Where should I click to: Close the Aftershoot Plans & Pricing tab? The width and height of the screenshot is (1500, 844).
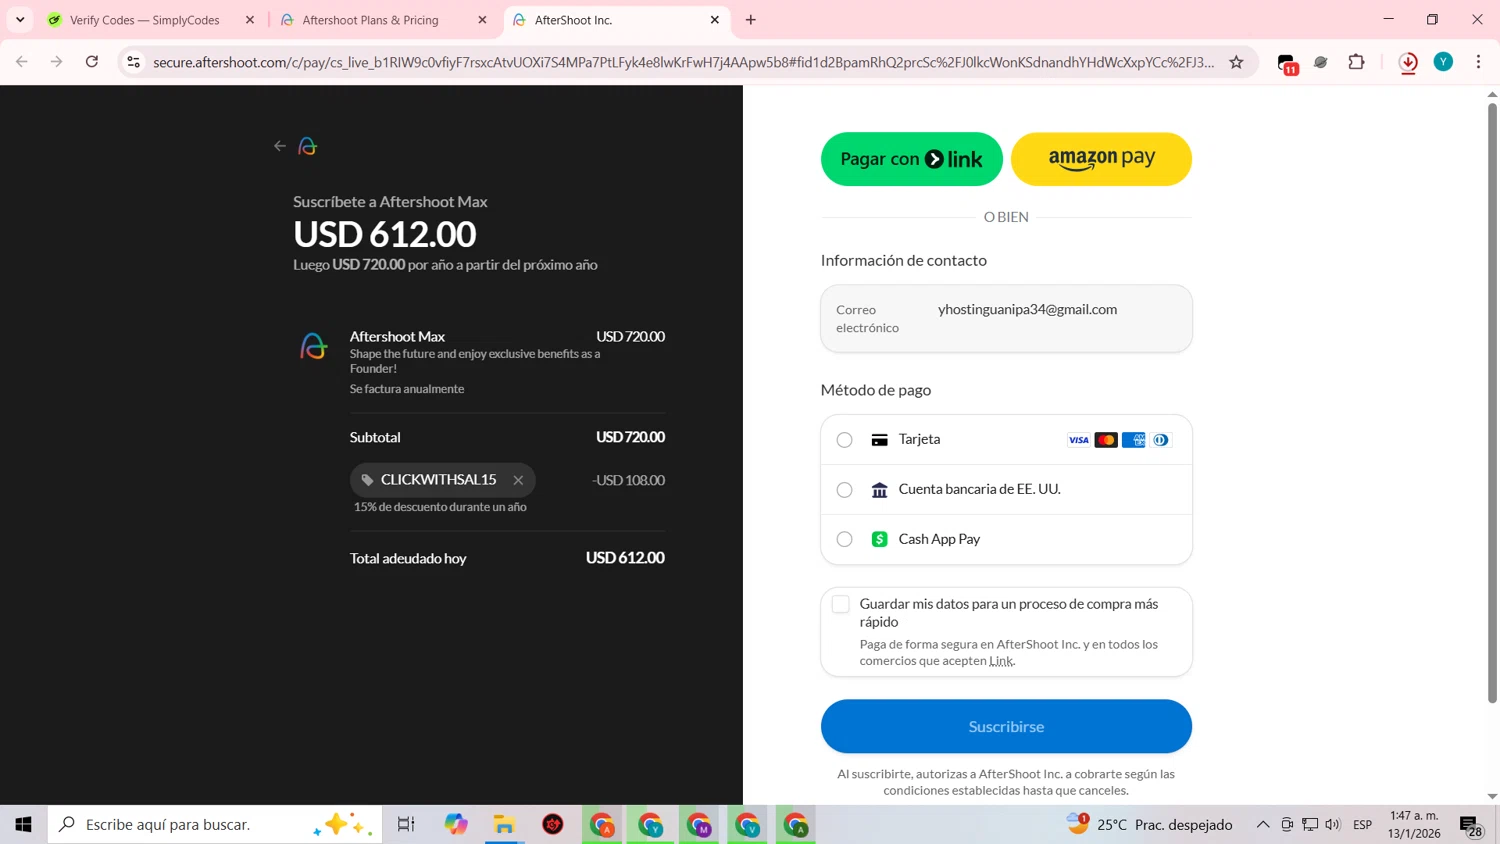point(482,20)
